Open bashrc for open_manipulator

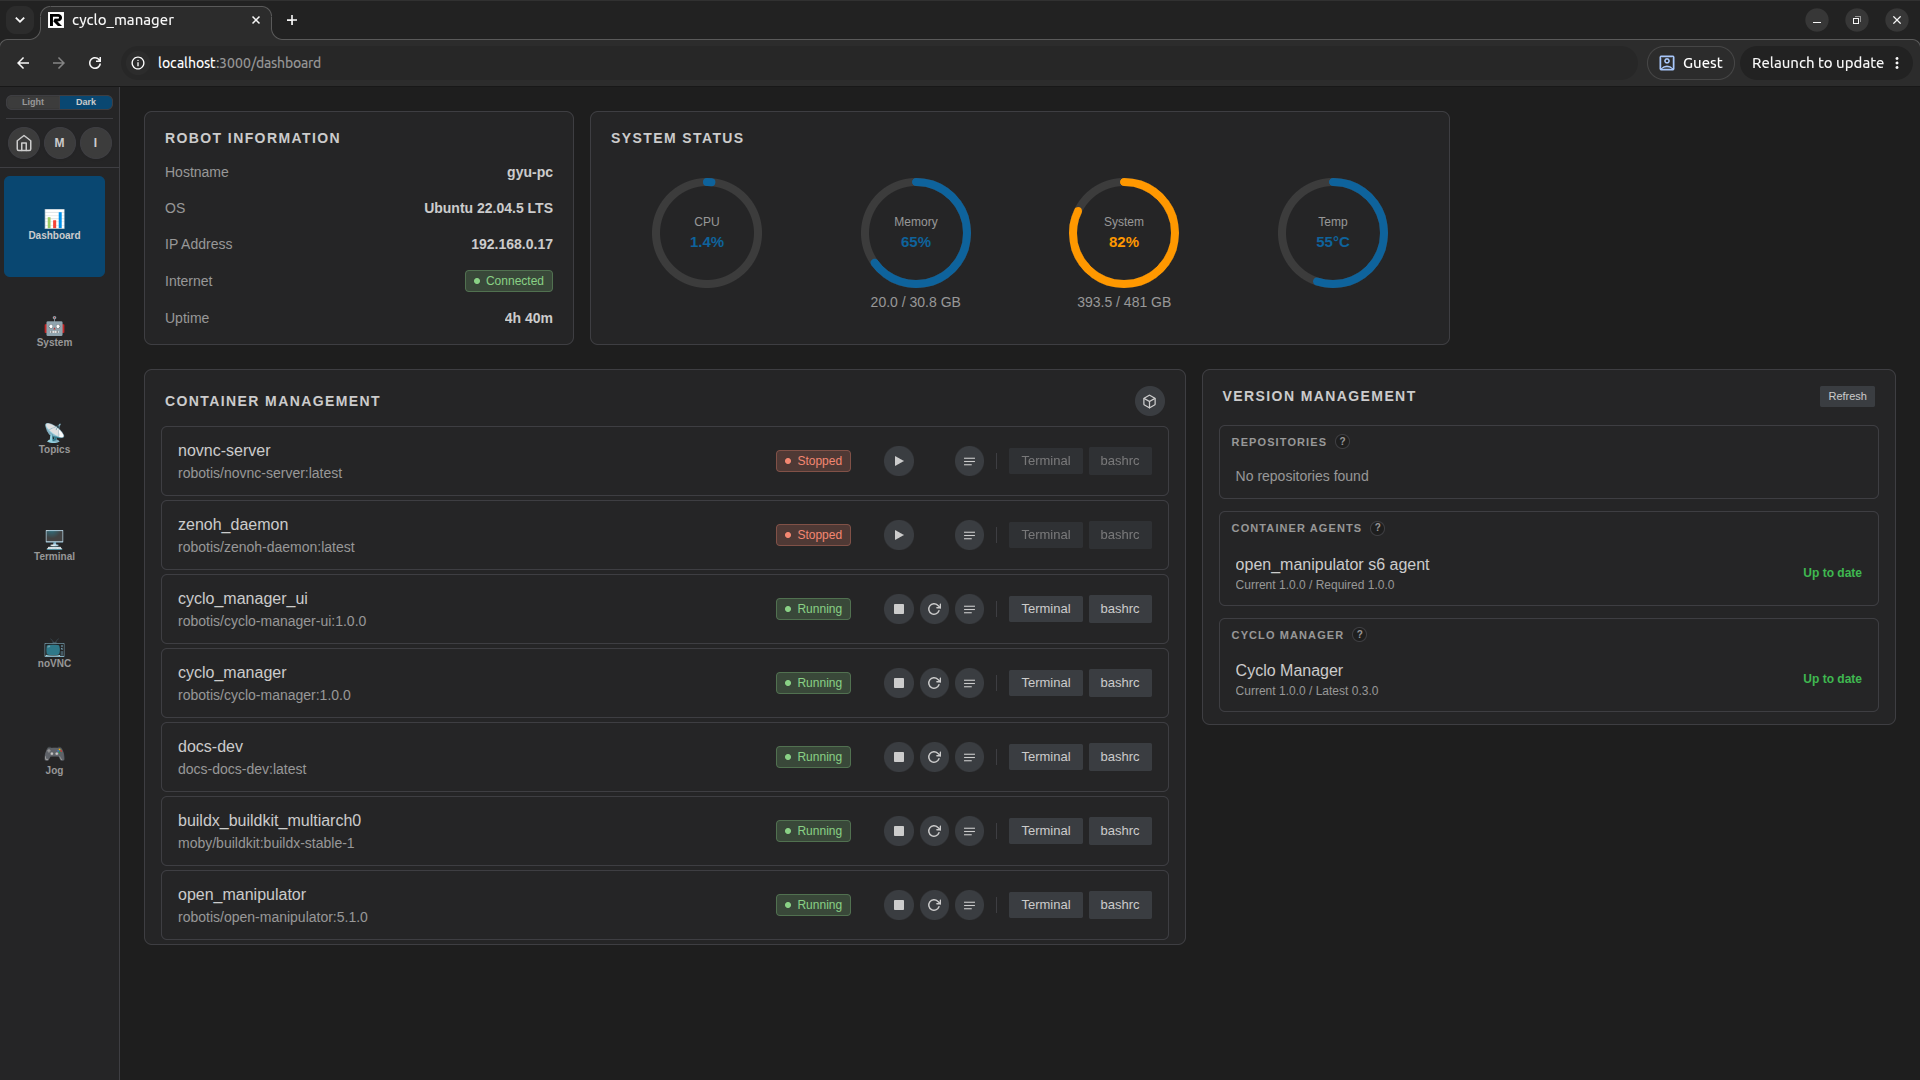click(x=1120, y=905)
